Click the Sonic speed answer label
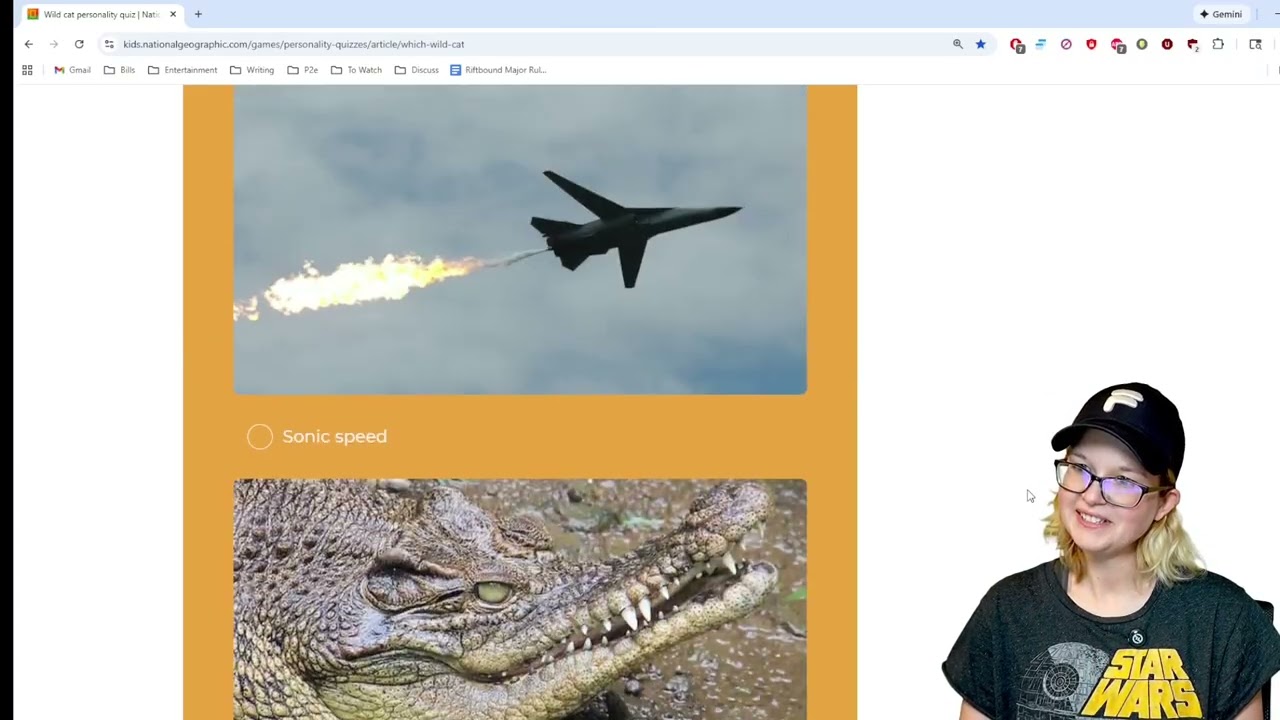Viewport: 1280px width, 720px height. pos(334,437)
